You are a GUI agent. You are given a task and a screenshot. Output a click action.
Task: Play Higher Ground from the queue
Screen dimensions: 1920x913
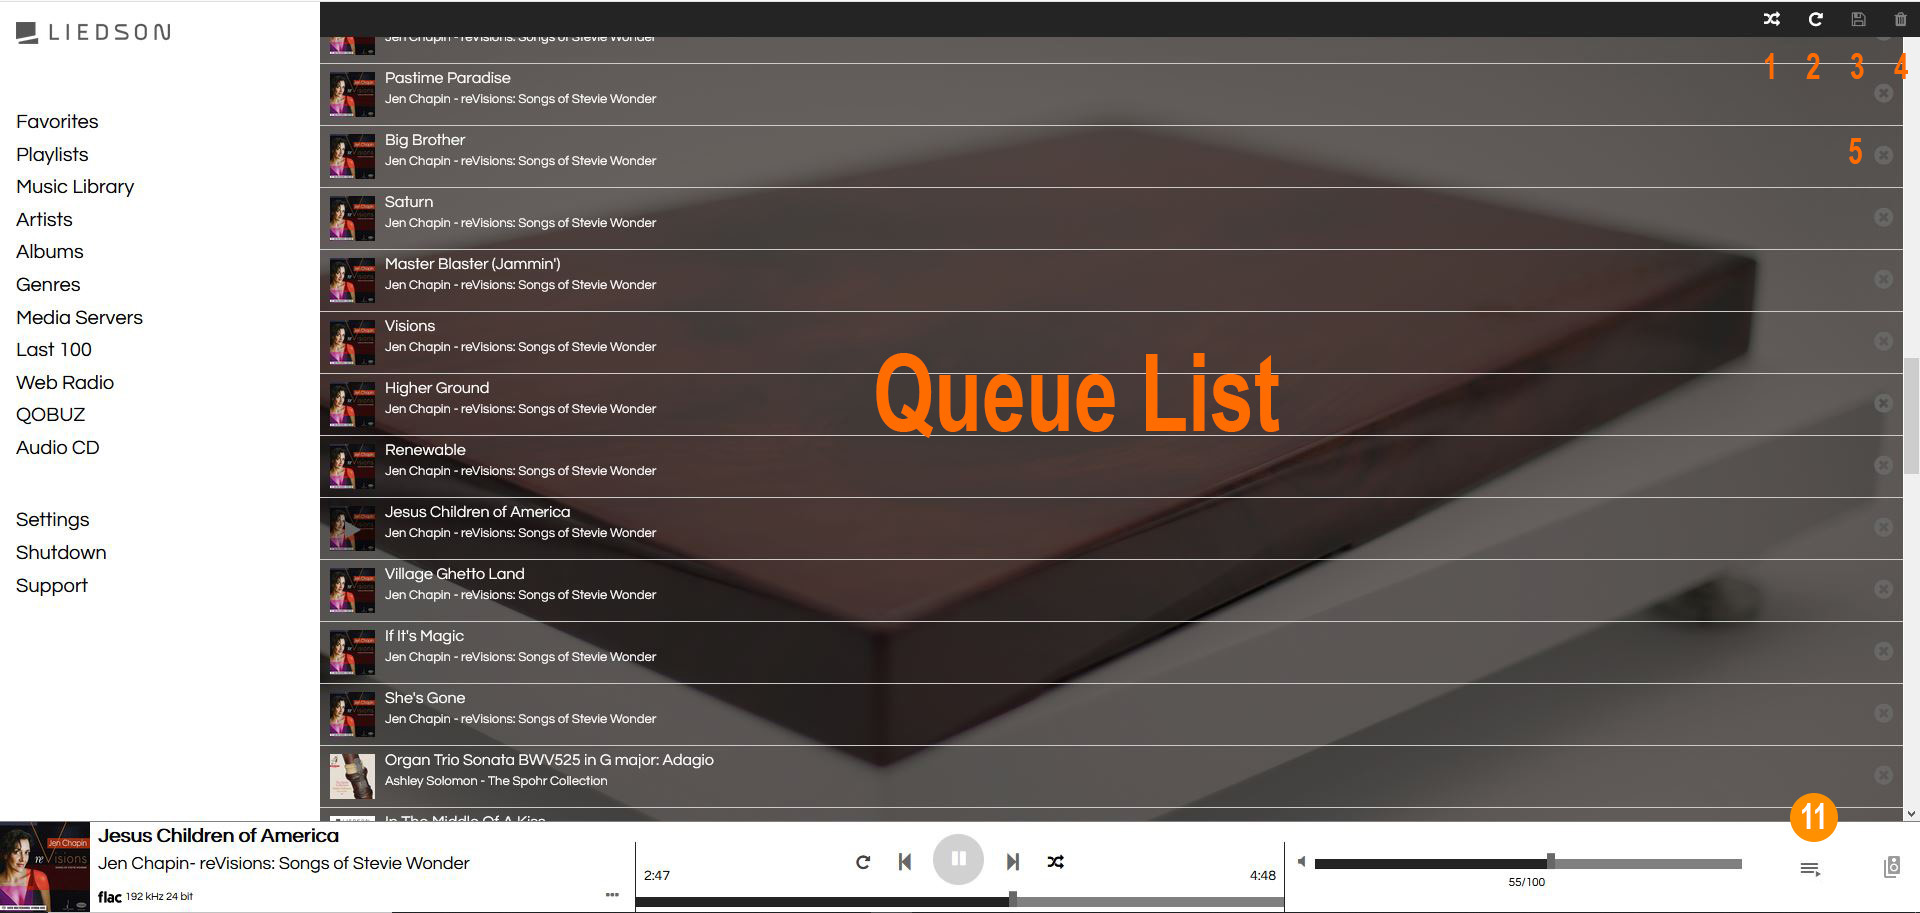437,388
